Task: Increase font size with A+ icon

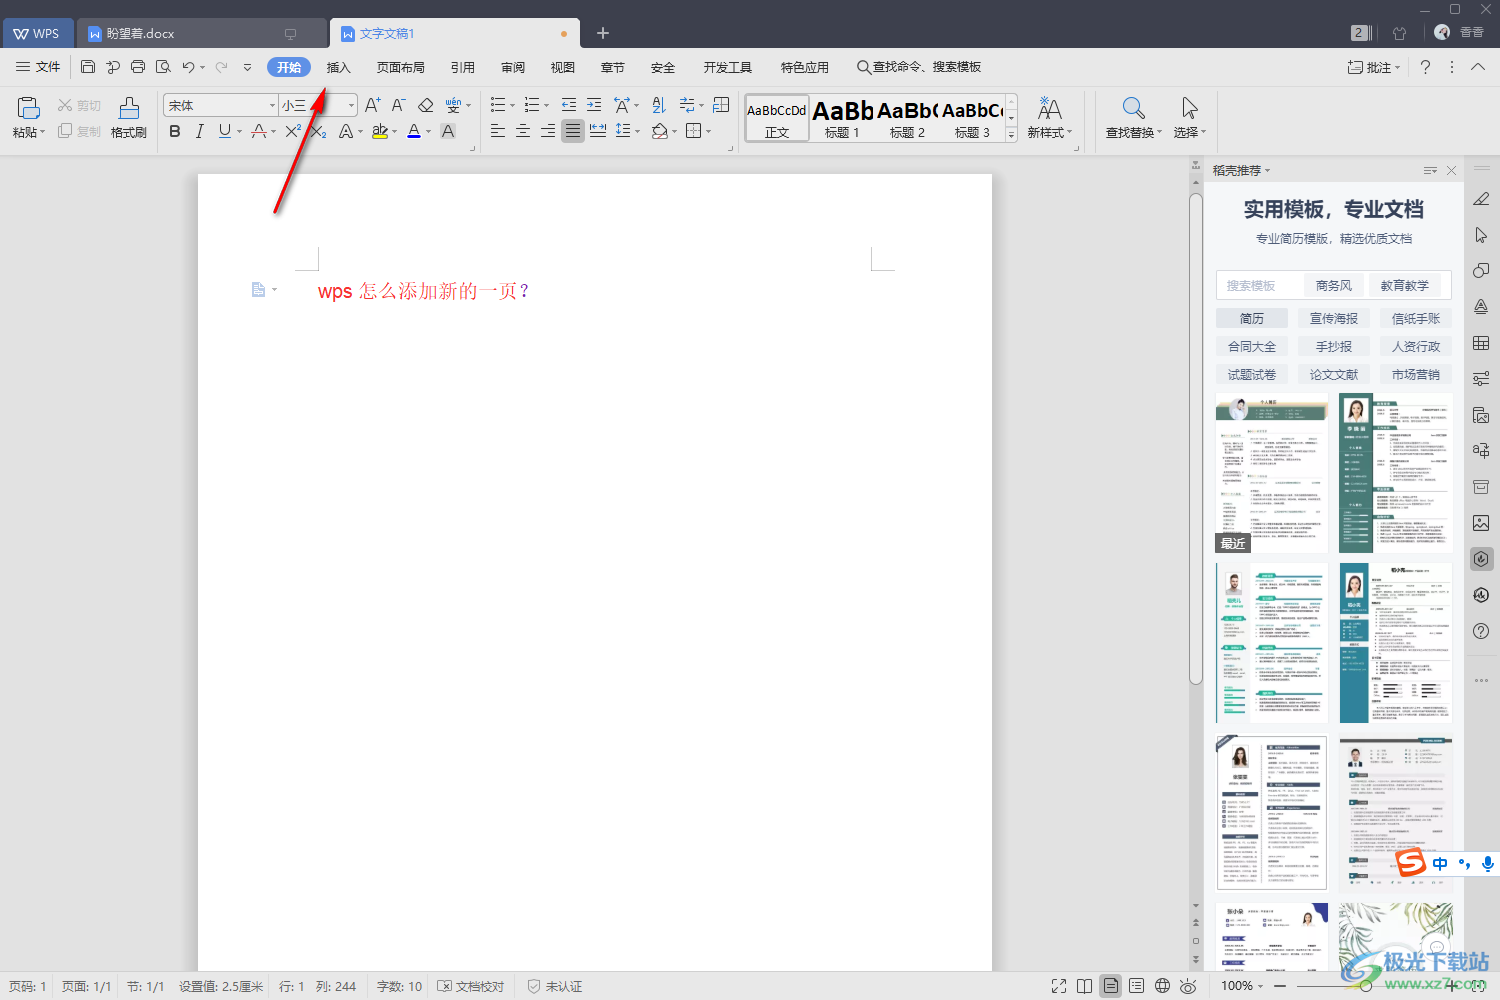Action: [x=372, y=105]
